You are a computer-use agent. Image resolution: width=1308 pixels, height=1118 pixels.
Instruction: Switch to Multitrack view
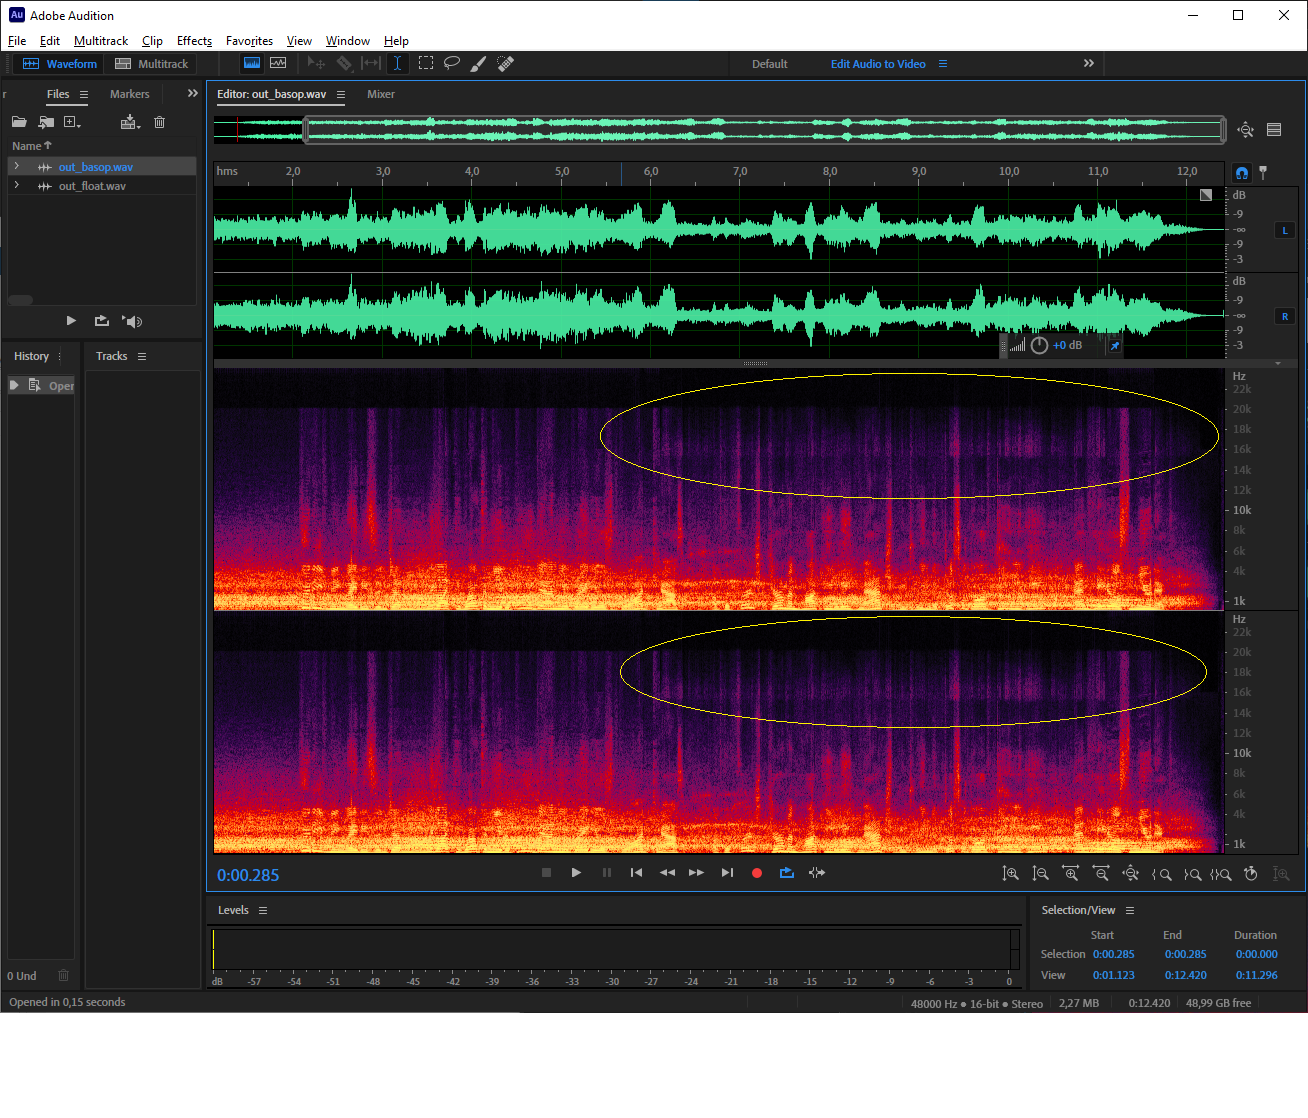152,64
